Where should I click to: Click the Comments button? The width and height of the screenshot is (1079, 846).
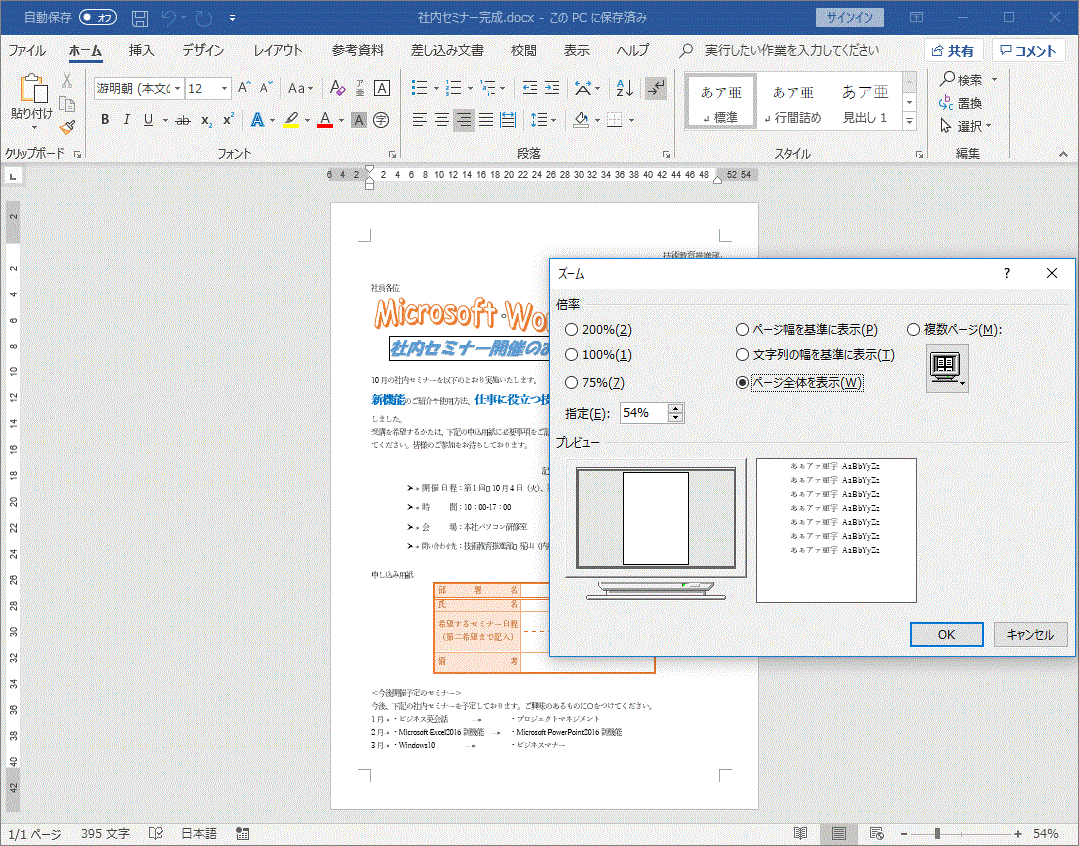[1029, 50]
